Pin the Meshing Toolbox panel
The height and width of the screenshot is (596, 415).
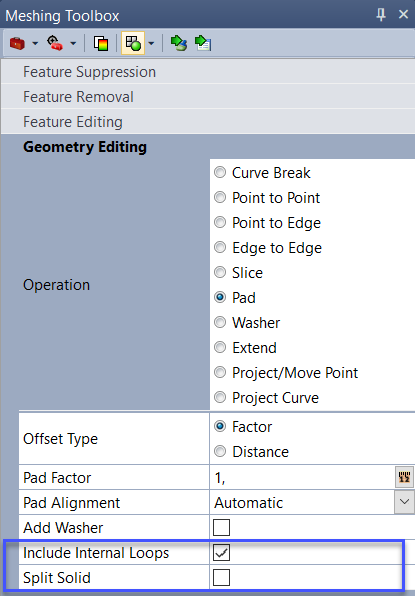coord(380,14)
